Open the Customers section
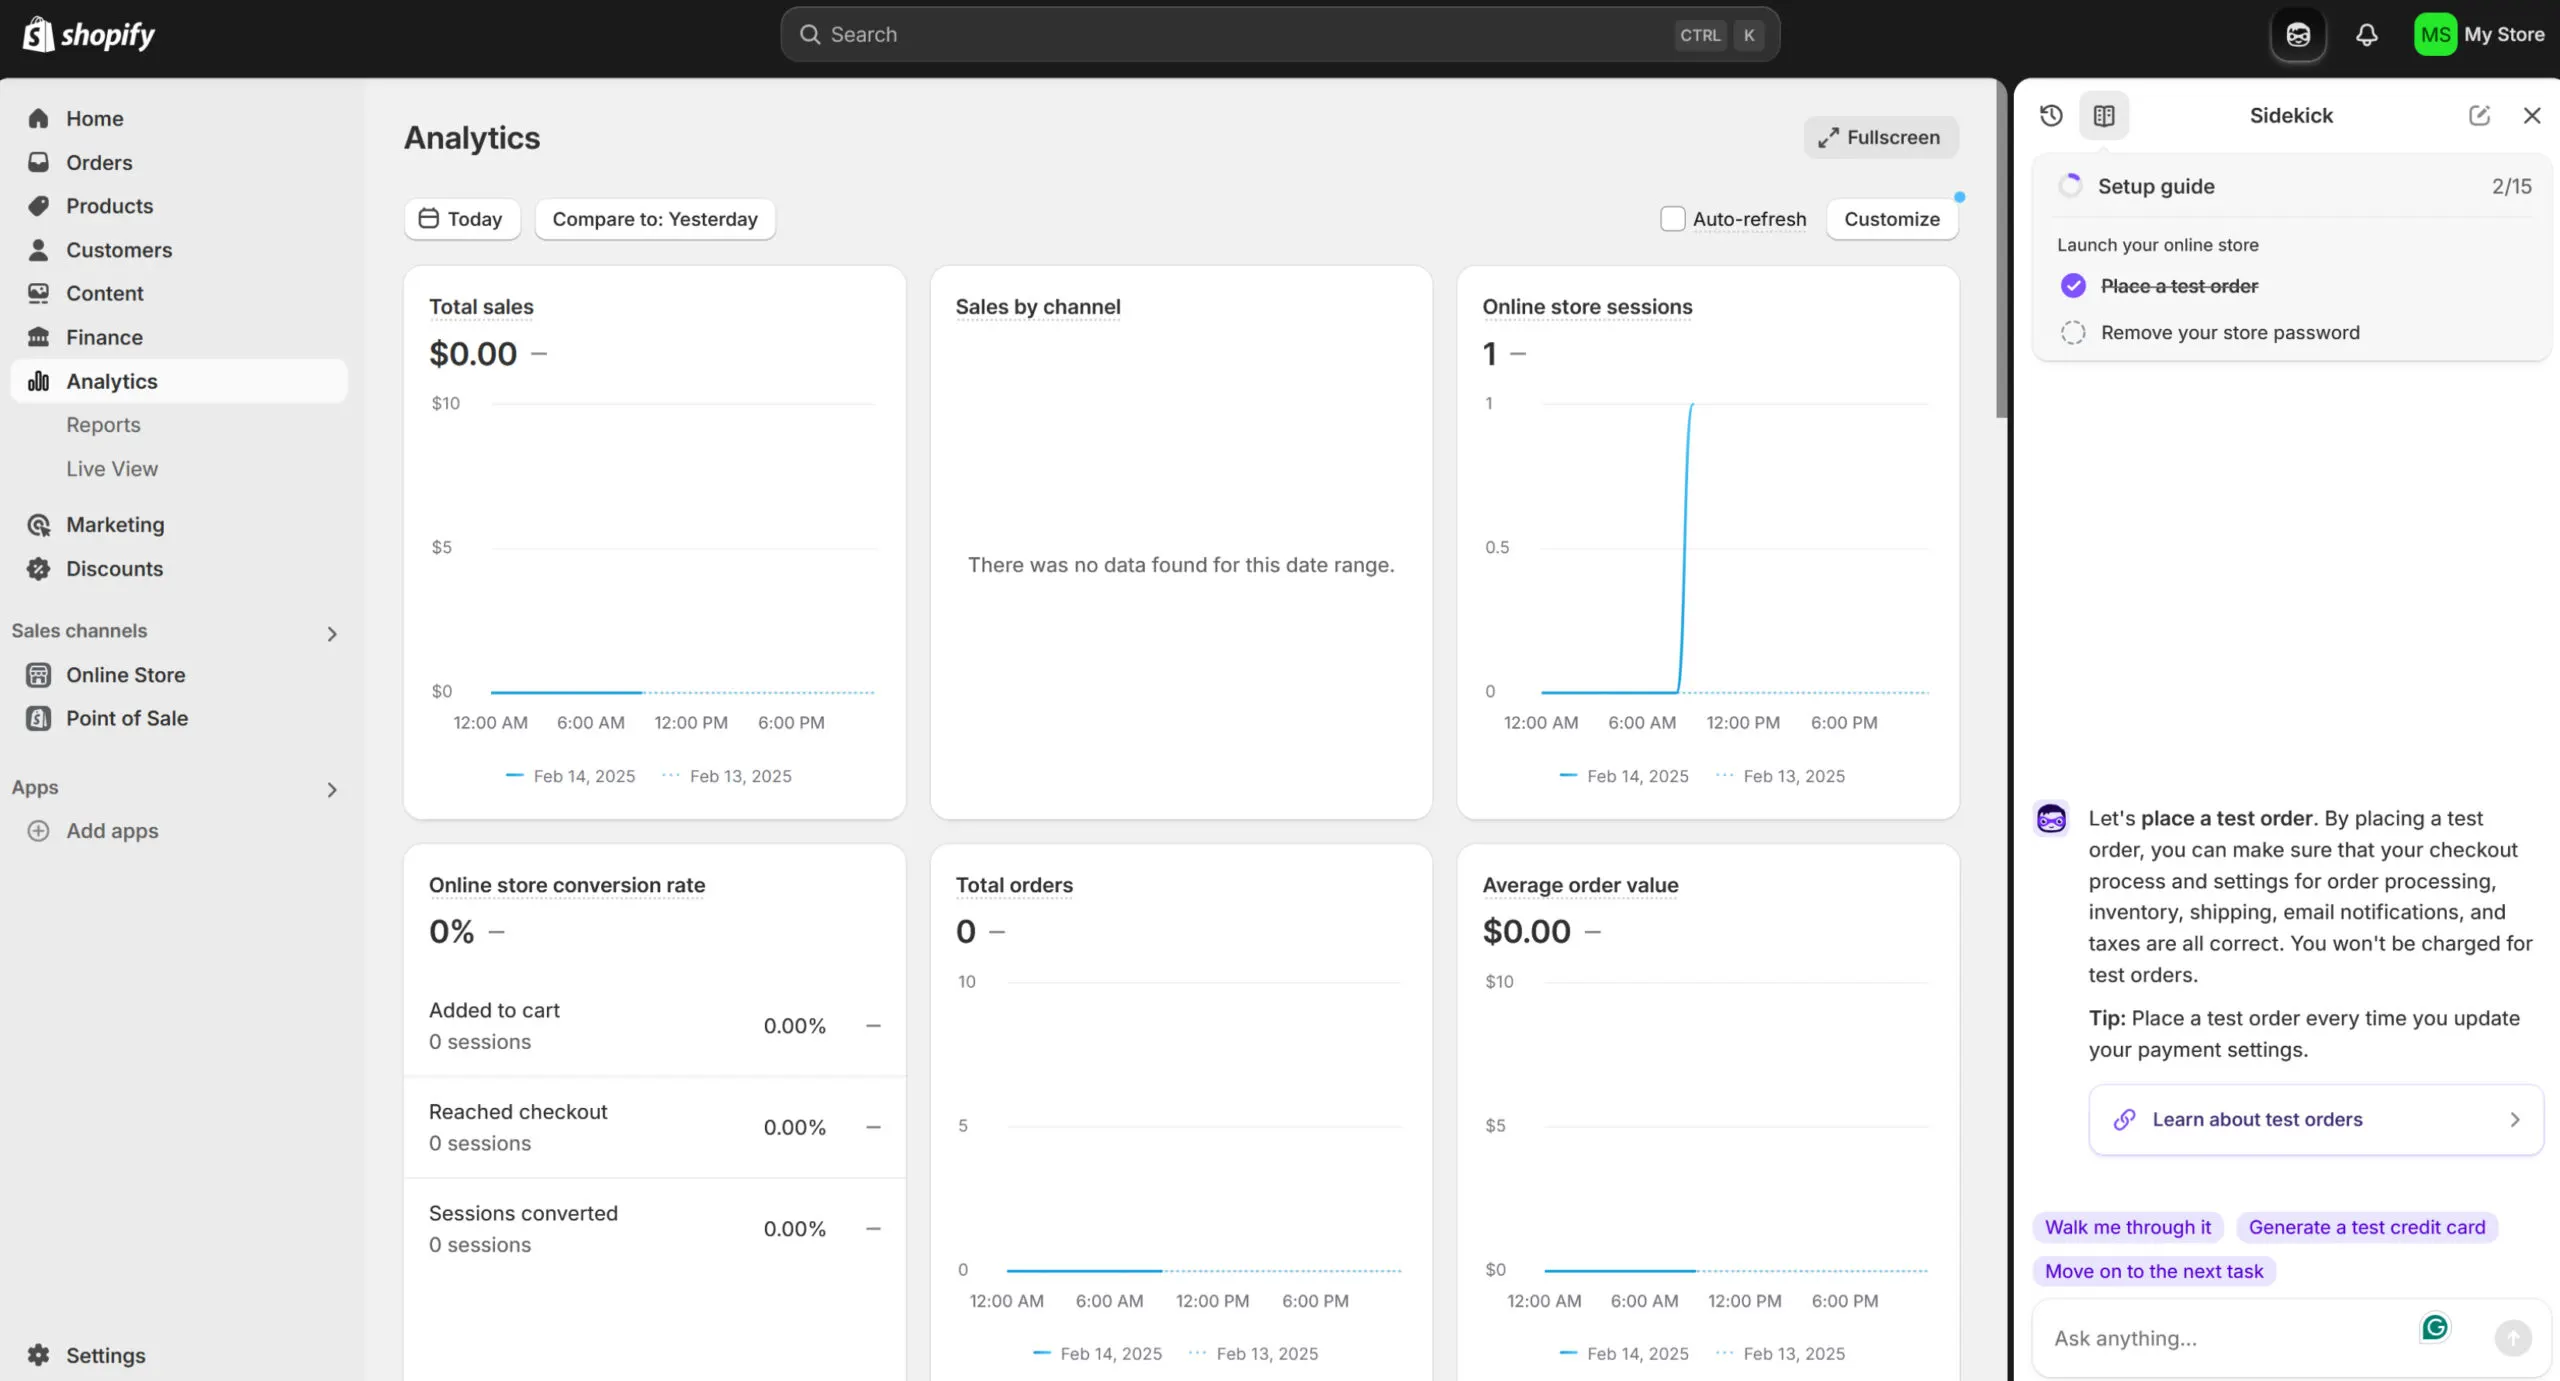 point(119,249)
